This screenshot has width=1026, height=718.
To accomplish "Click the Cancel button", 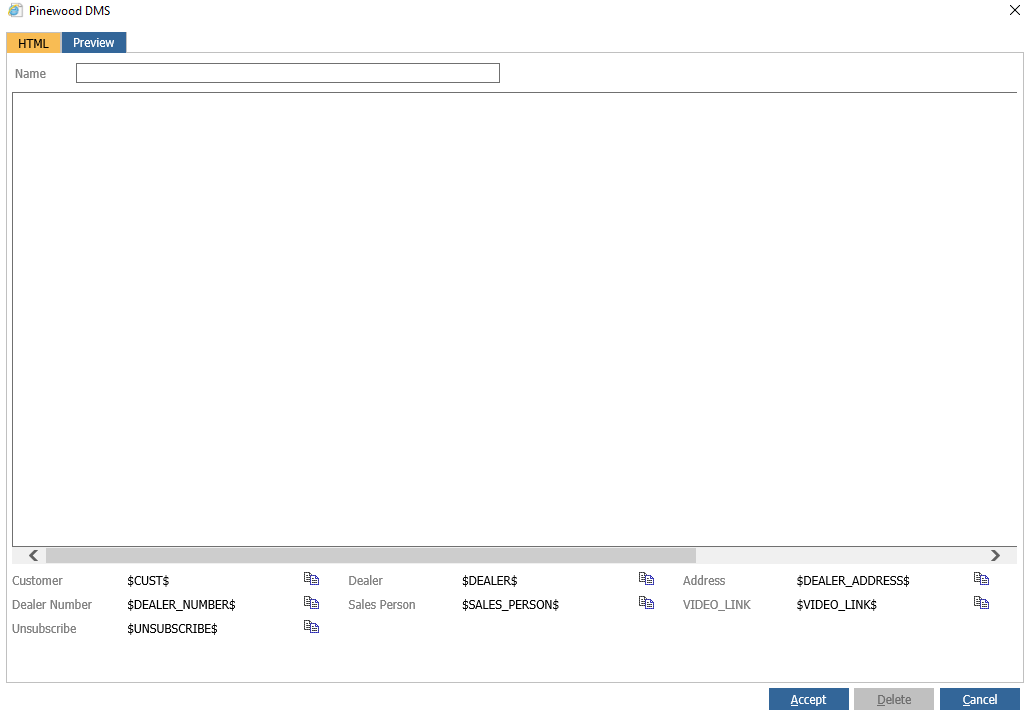I will [980, 699].
